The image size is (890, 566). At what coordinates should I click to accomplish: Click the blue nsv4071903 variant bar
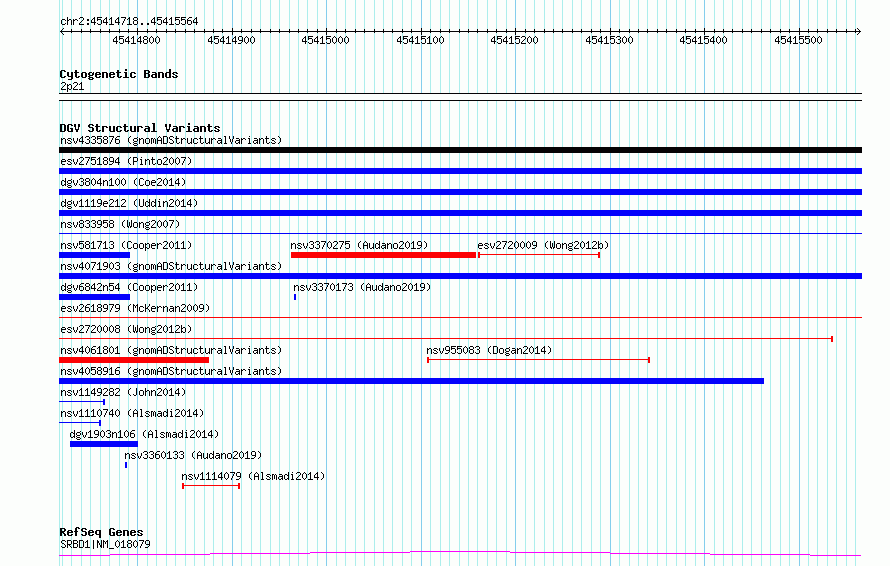[460, 276]
